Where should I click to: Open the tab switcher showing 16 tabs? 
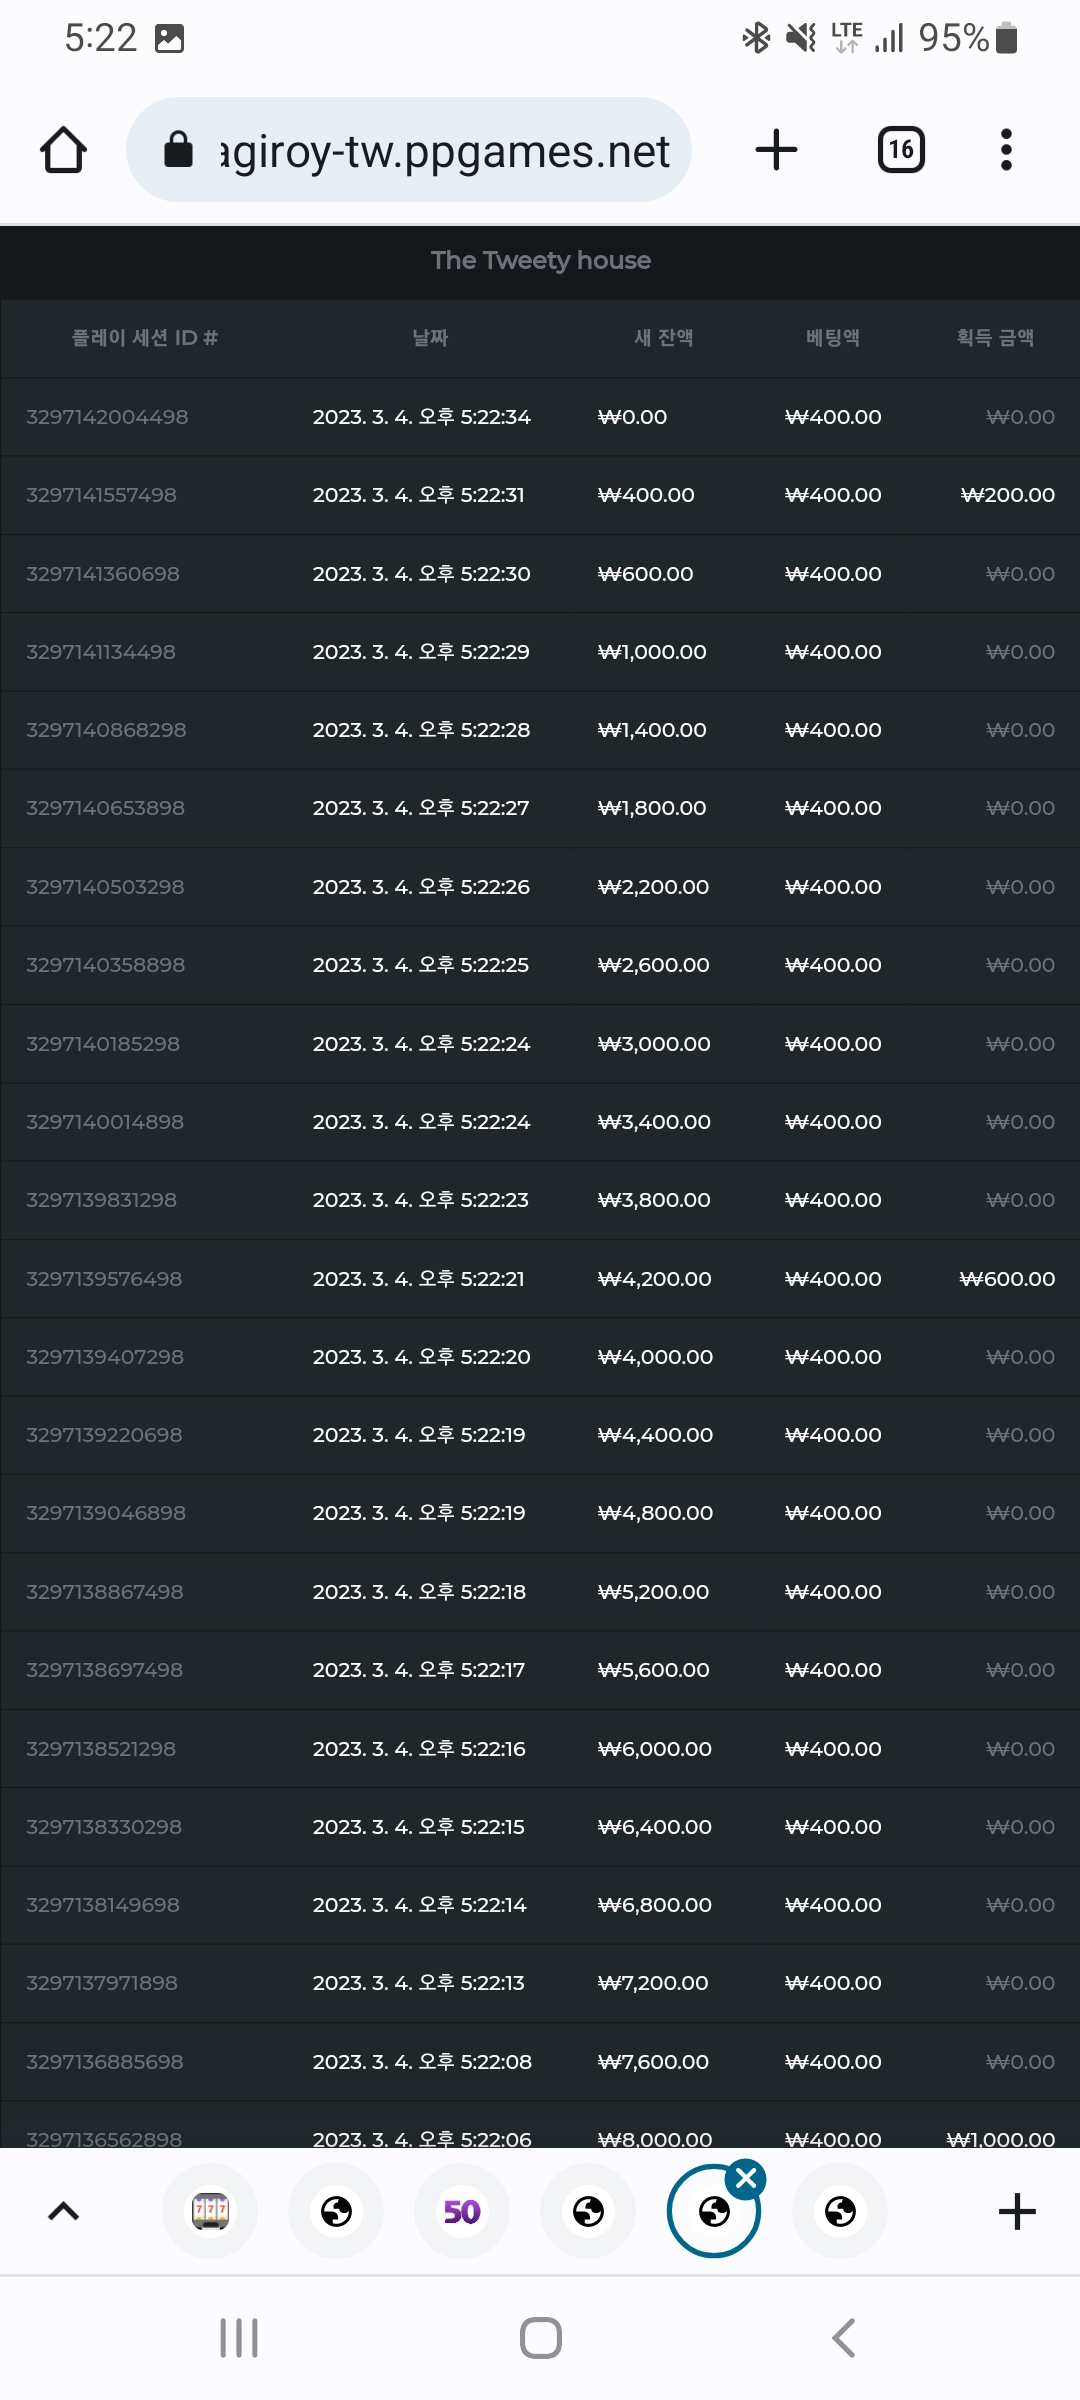[x=901, y=150]
